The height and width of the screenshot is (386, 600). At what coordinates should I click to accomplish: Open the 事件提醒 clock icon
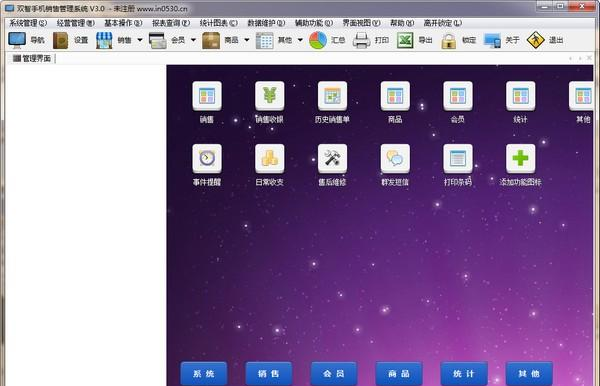(x=207, y=158)
